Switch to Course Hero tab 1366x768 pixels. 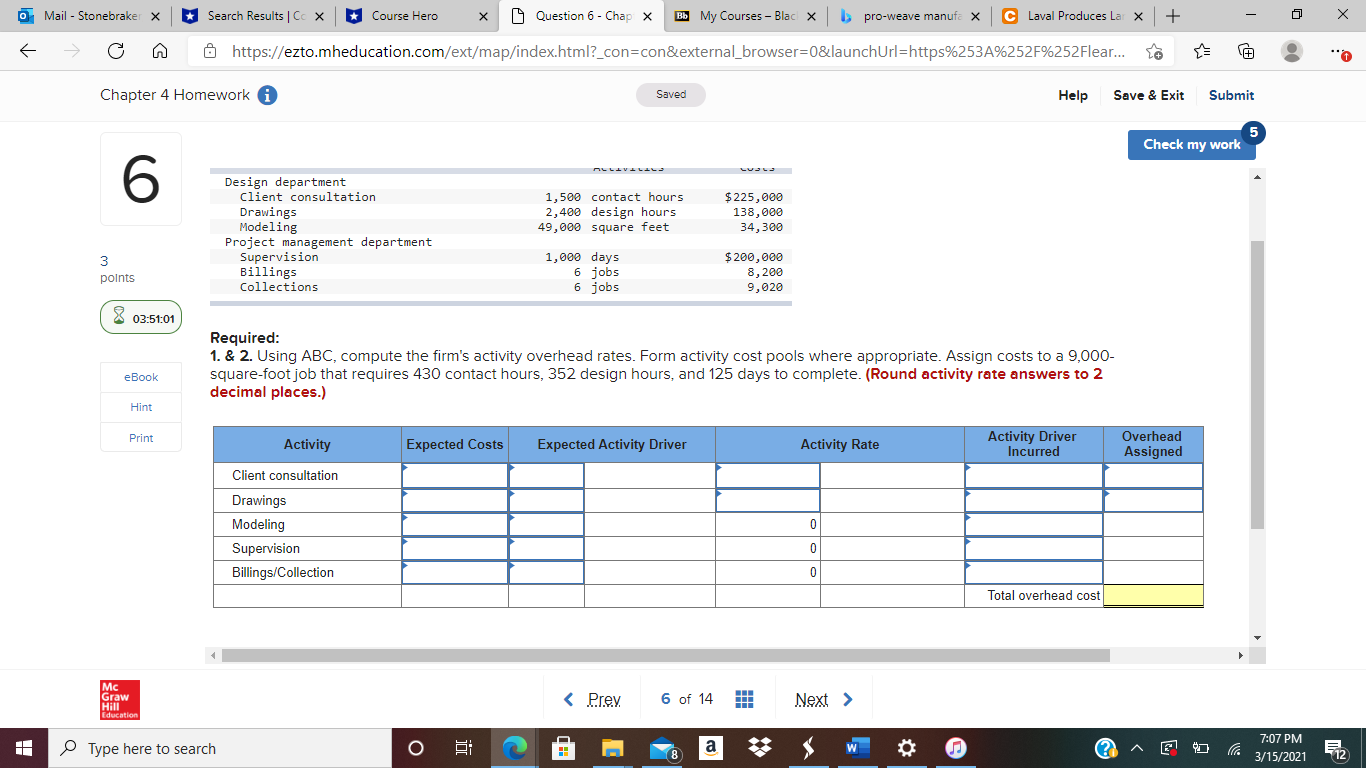coord(415,16)
